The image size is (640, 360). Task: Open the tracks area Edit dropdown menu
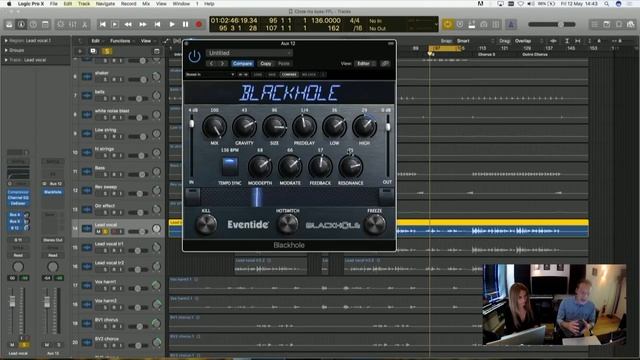tap(97, 41)
